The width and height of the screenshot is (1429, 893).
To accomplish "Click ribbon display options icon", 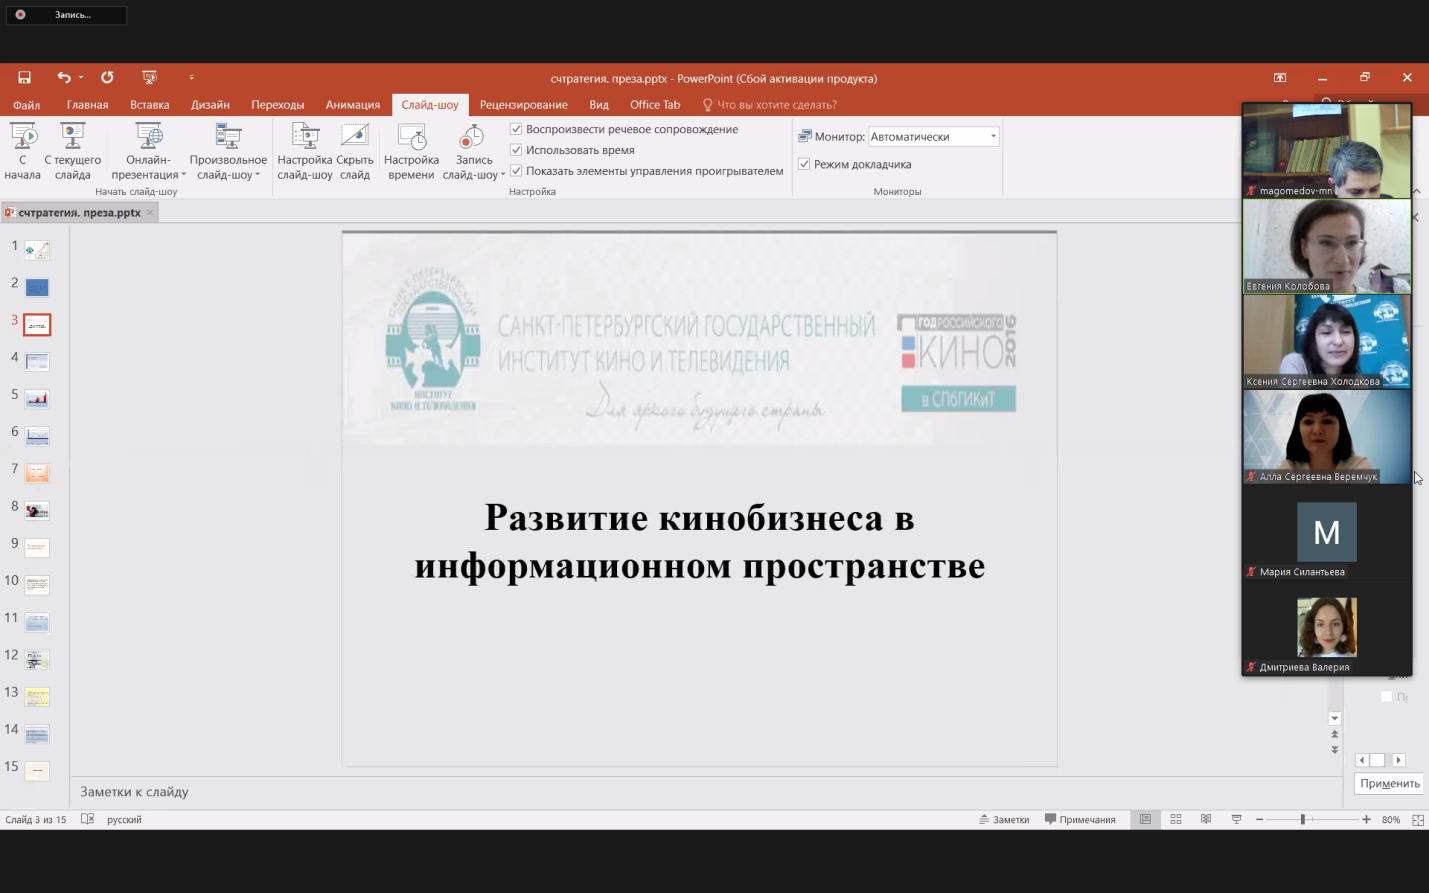I will click(x=1280, y=77).
